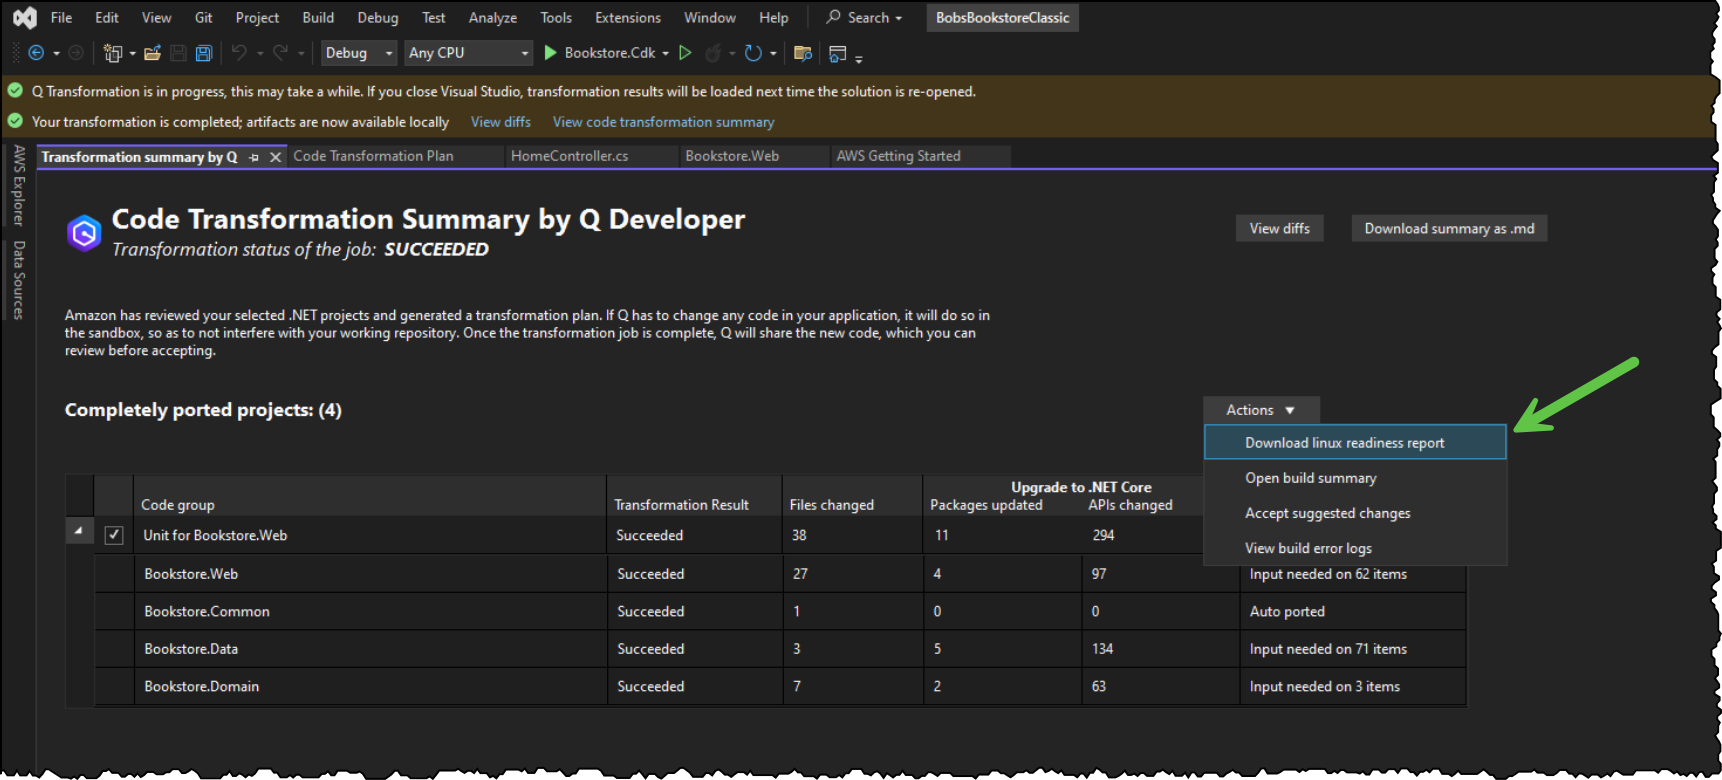The image size is (1722, 780).
Task: Expand the Restart dropdown arrow
Action: [773, 53]
